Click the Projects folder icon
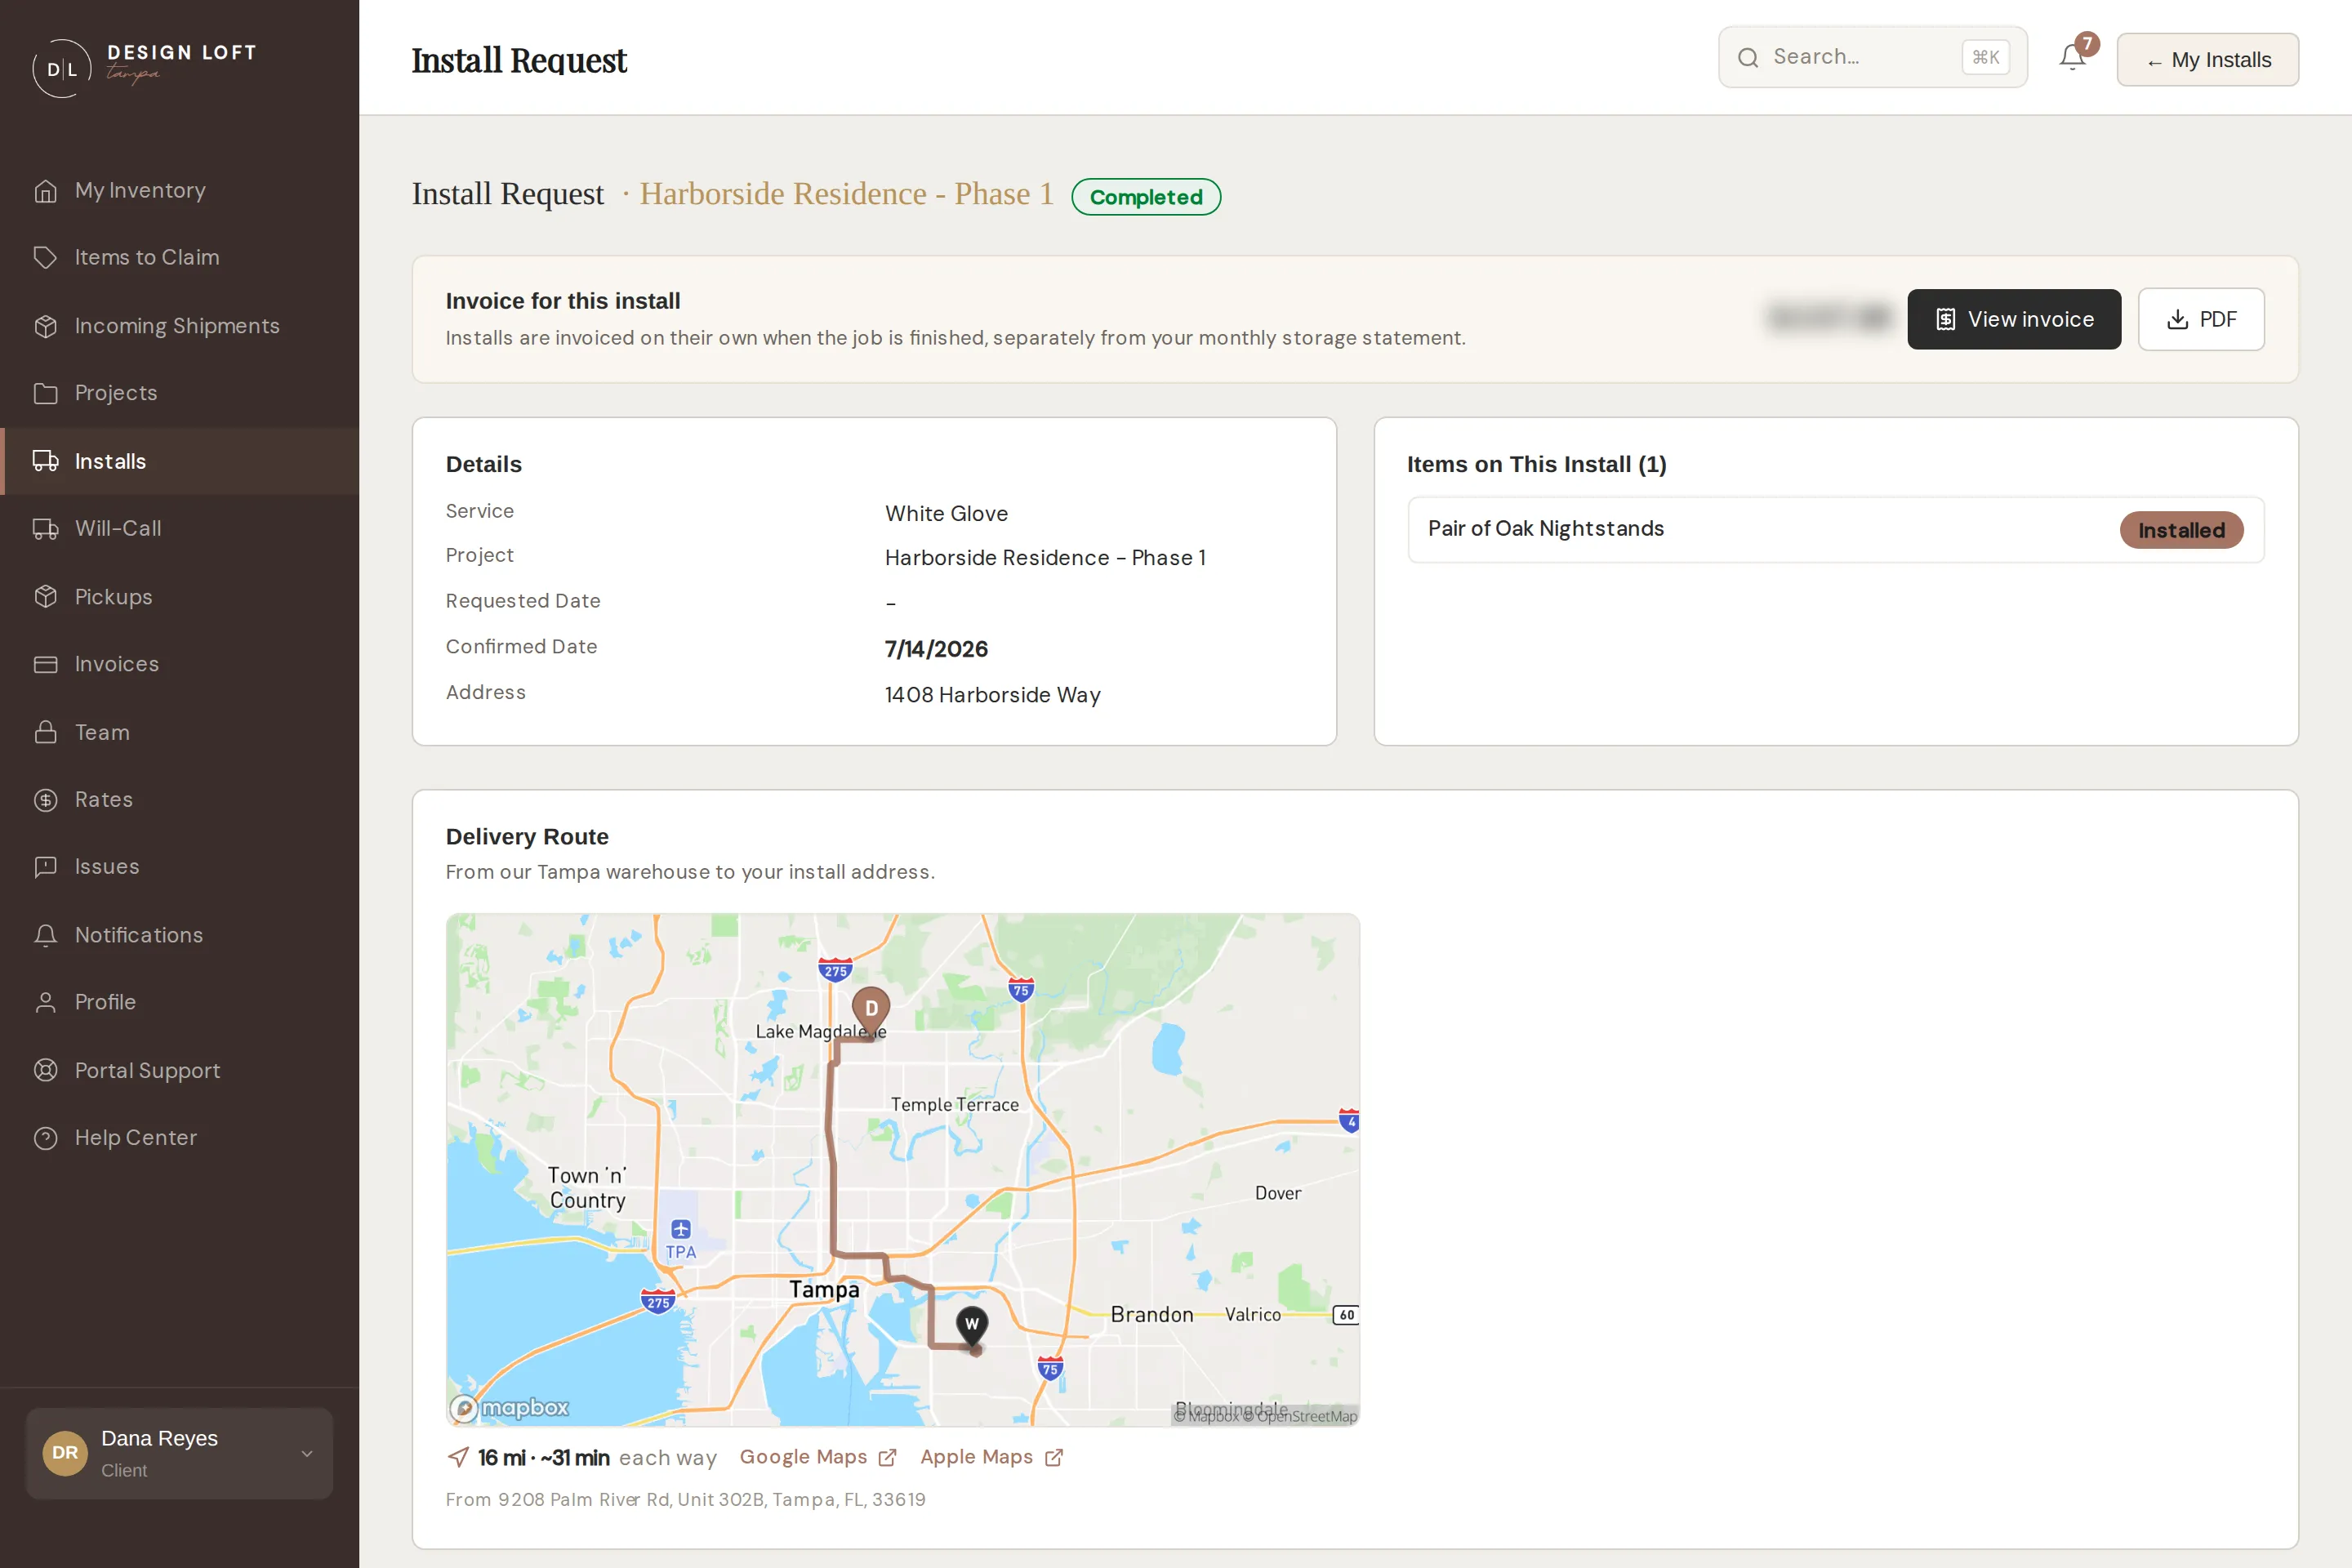The image size is (2352, 1568). [x=46, y=393]
